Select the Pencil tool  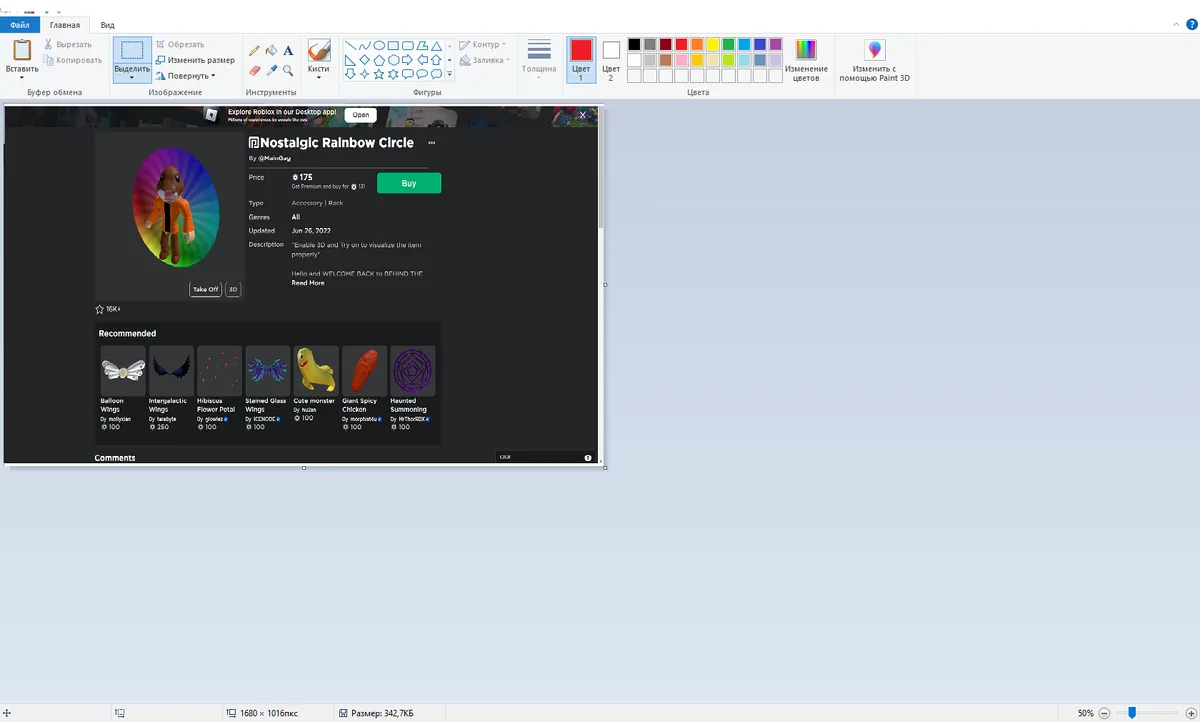tap(254, 50)
